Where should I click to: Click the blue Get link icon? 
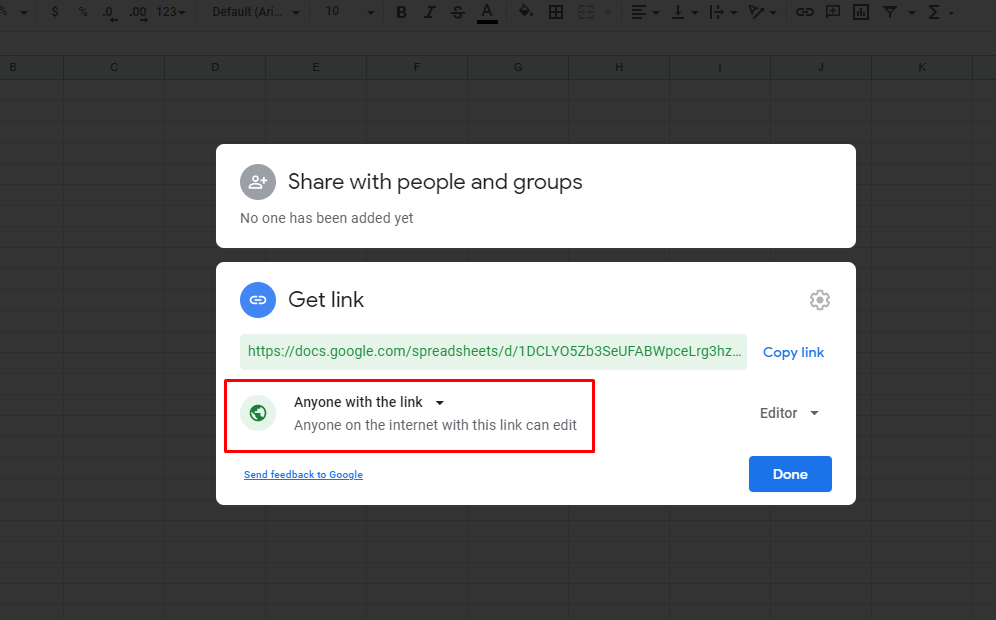[258, 300]
